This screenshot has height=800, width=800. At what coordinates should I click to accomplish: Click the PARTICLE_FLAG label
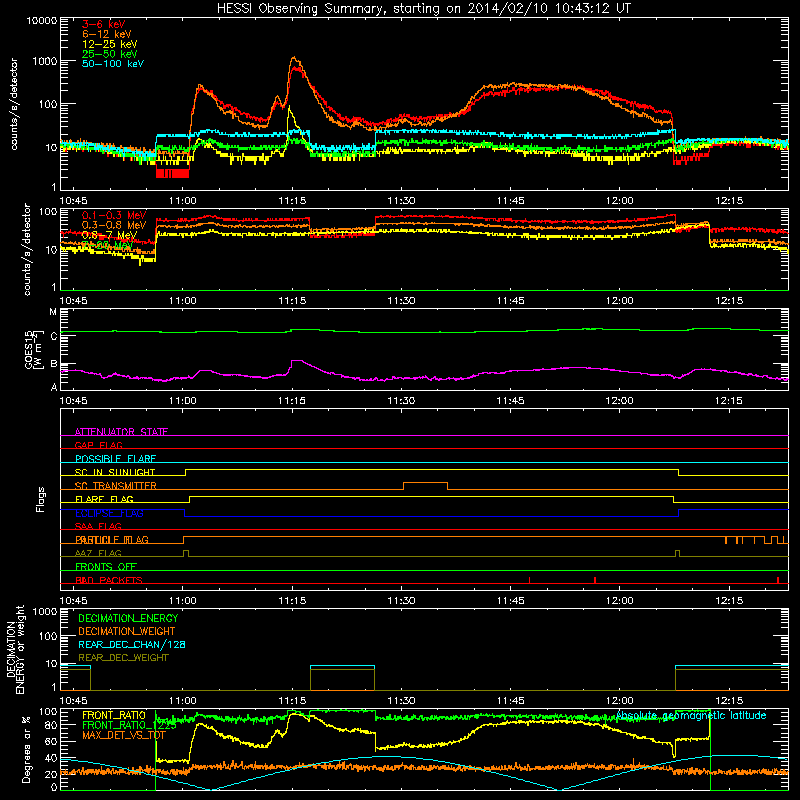[112, 539]
